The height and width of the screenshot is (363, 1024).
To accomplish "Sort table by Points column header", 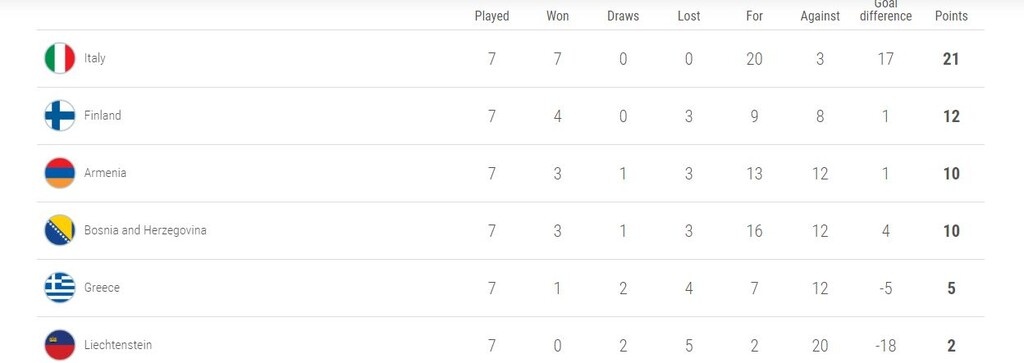I will 951,16.
